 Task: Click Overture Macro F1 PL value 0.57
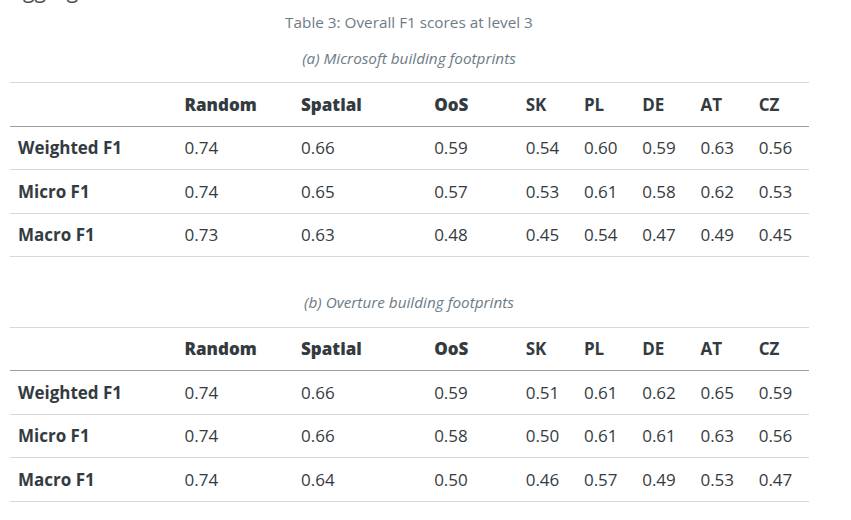600,480
